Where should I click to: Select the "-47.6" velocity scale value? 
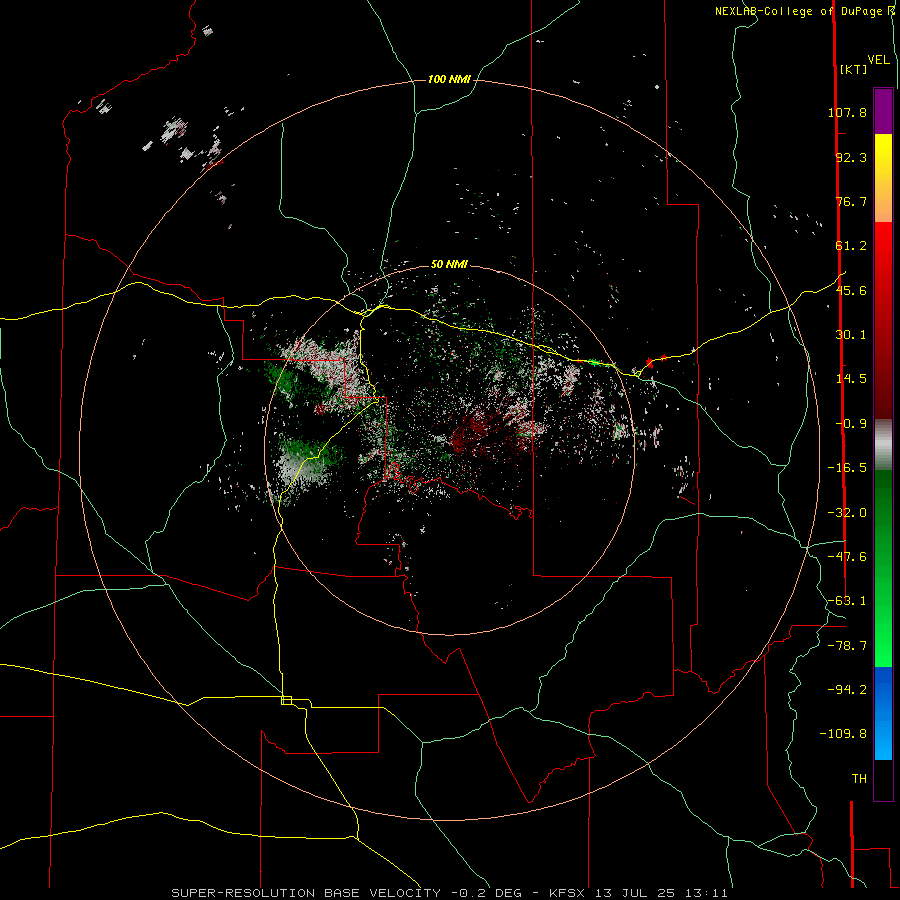pyautogui.click(x=847, y=557)
